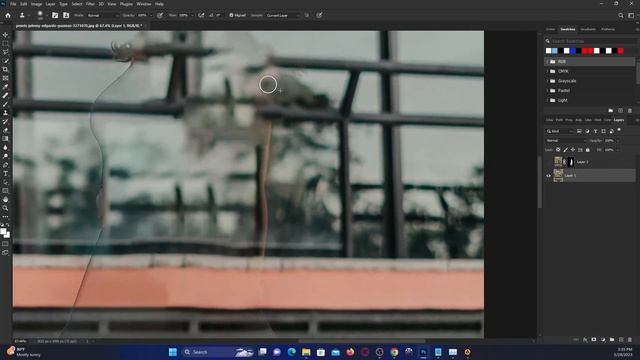Click the foreground color swatch
This screenshot has width=640, height=360.
(x=3, y=231)
